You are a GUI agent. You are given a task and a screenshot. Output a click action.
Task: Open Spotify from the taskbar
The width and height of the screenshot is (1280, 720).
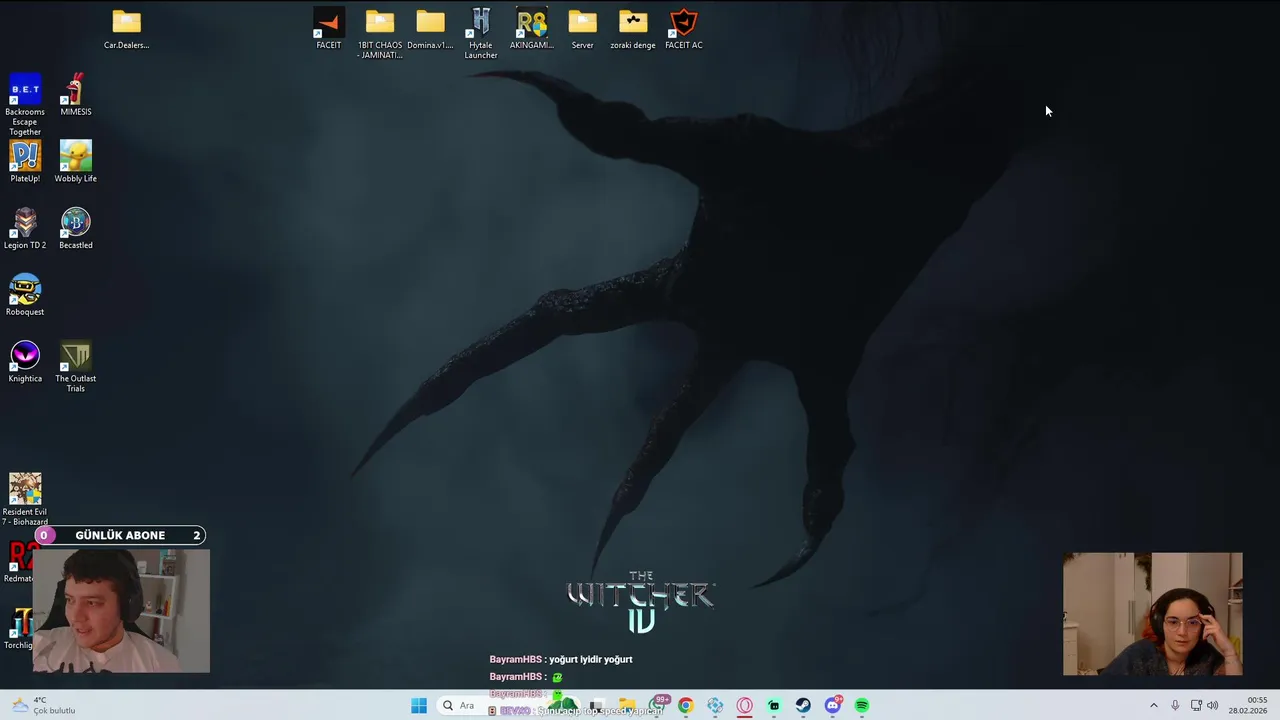[x=862, y=706]
